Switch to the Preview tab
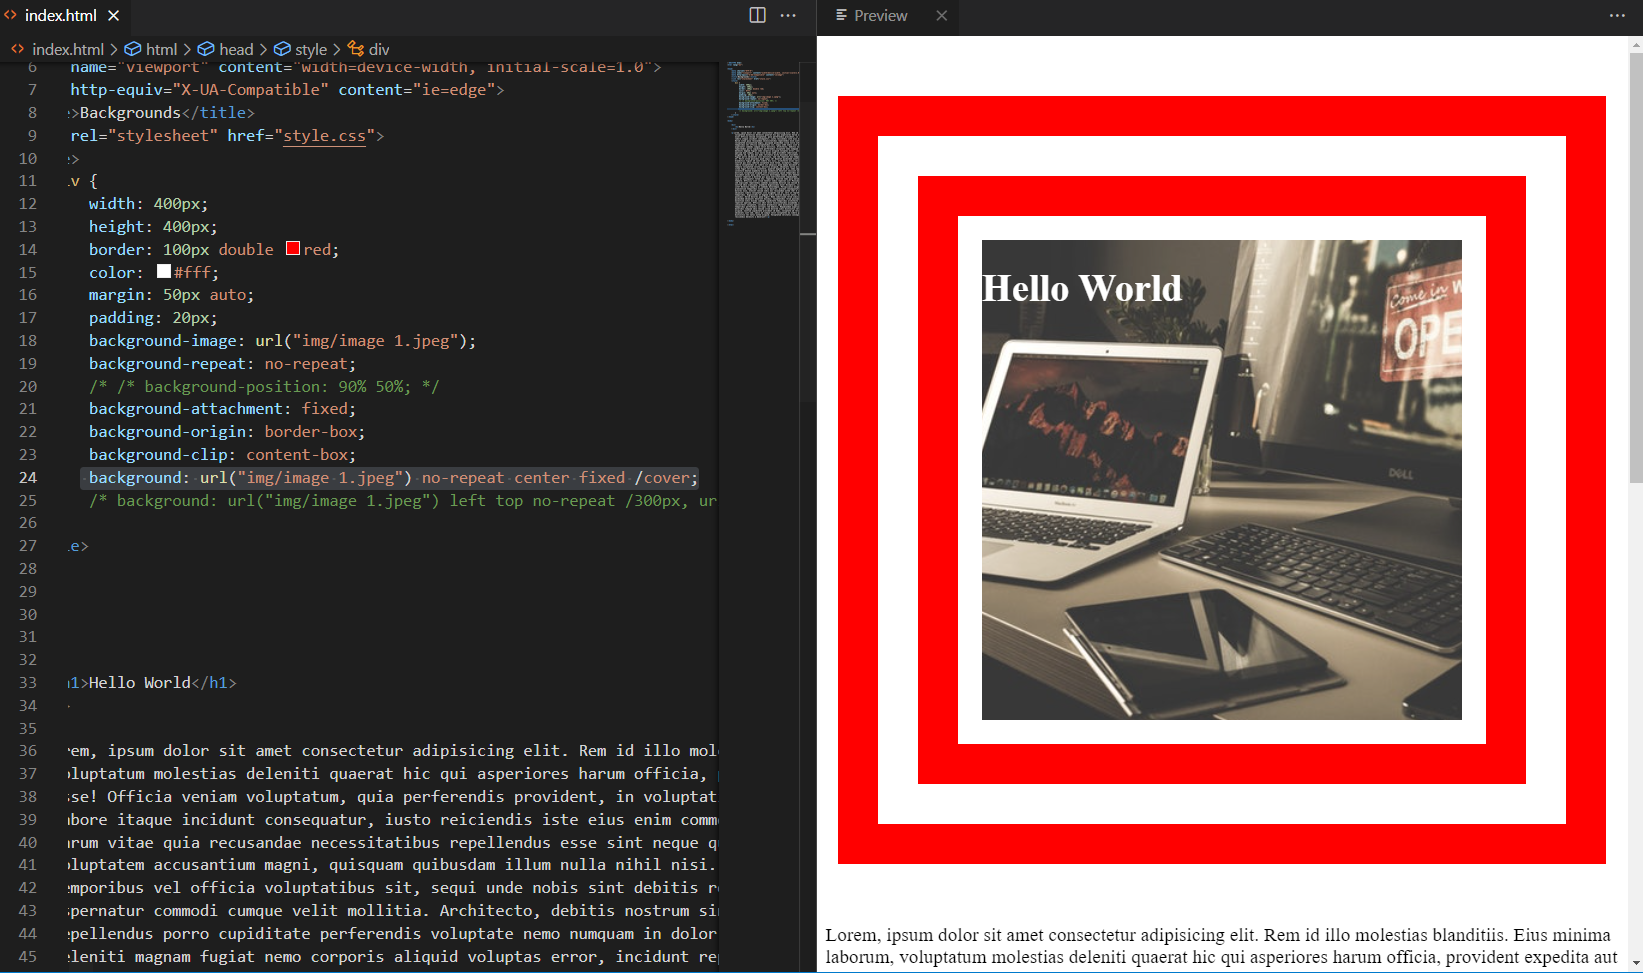 click(880, 15)
